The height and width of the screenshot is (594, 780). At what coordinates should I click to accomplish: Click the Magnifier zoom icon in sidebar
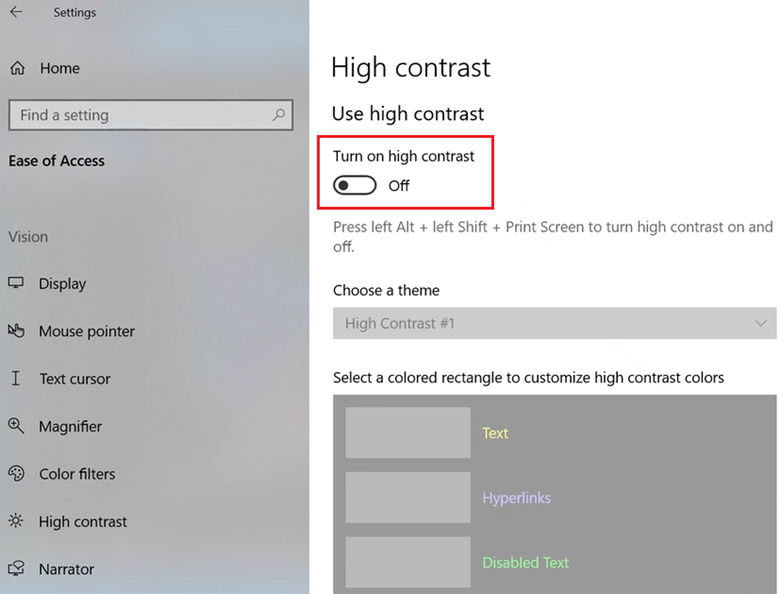tap(16, 426)
